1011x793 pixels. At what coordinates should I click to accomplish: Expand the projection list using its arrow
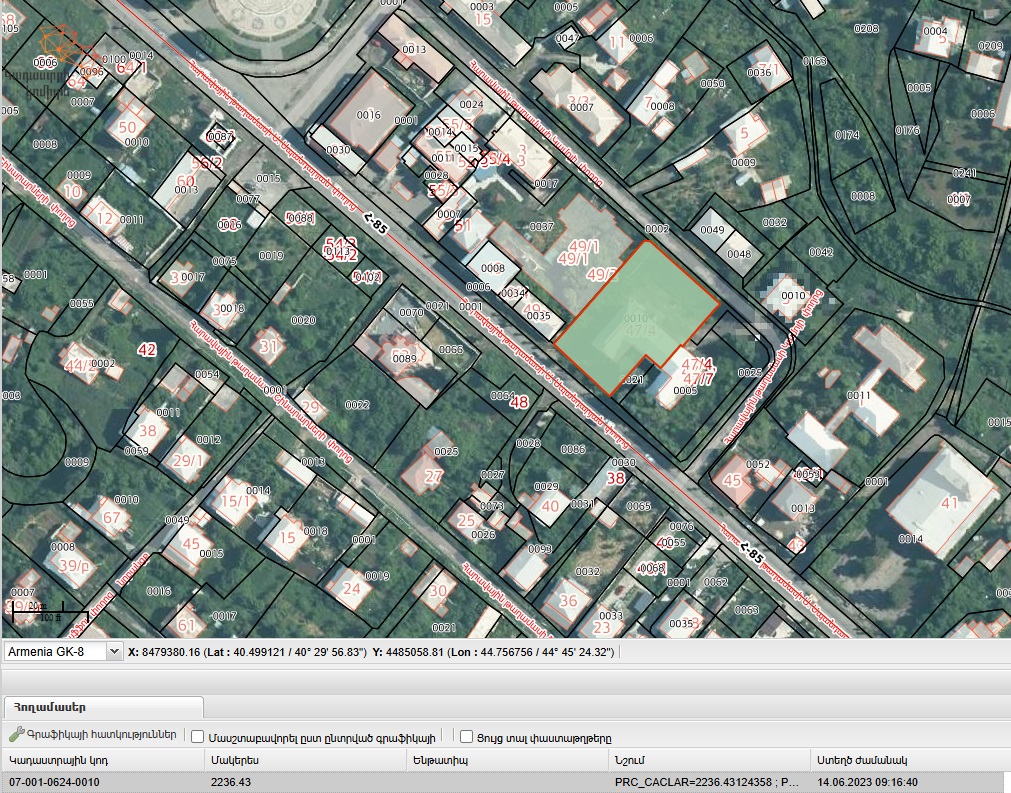coord(114,651)
